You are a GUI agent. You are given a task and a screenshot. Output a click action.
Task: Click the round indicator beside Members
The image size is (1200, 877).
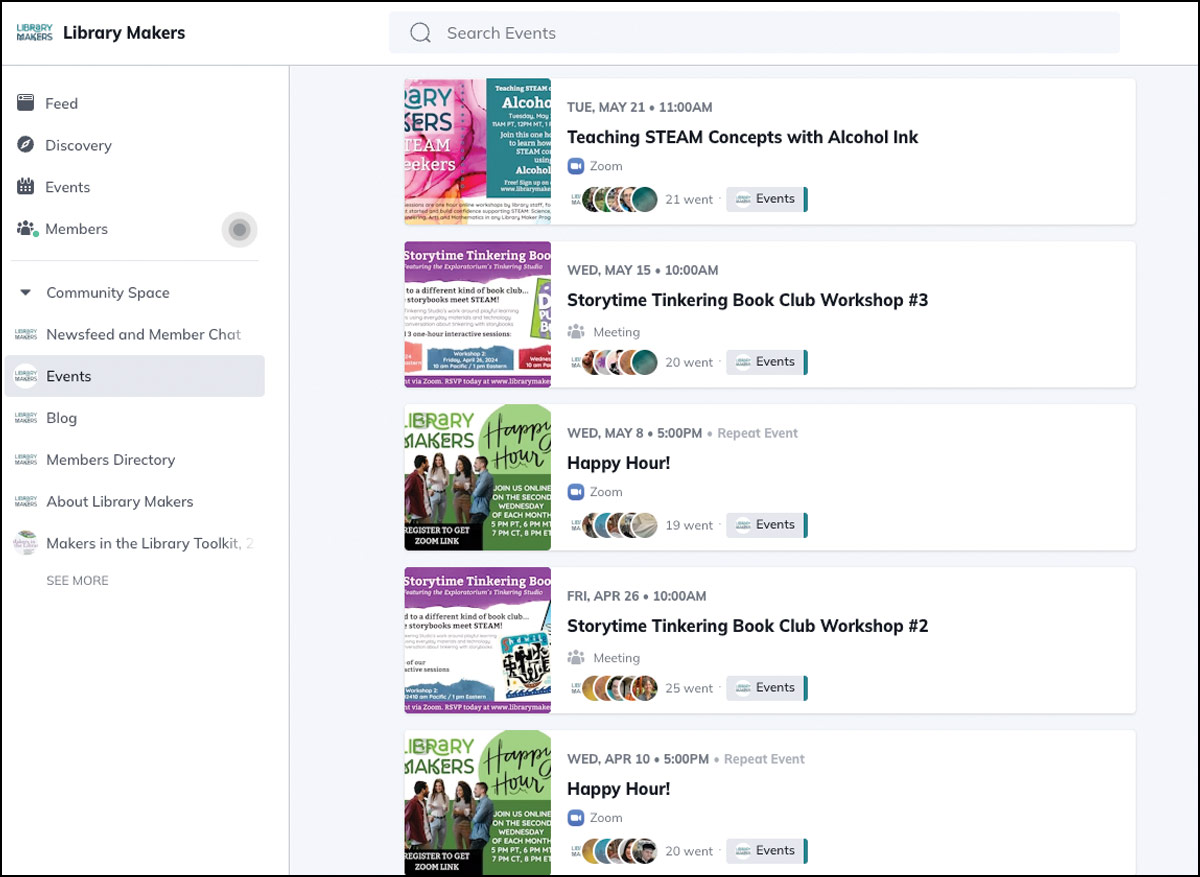click(x=239, y=230)
